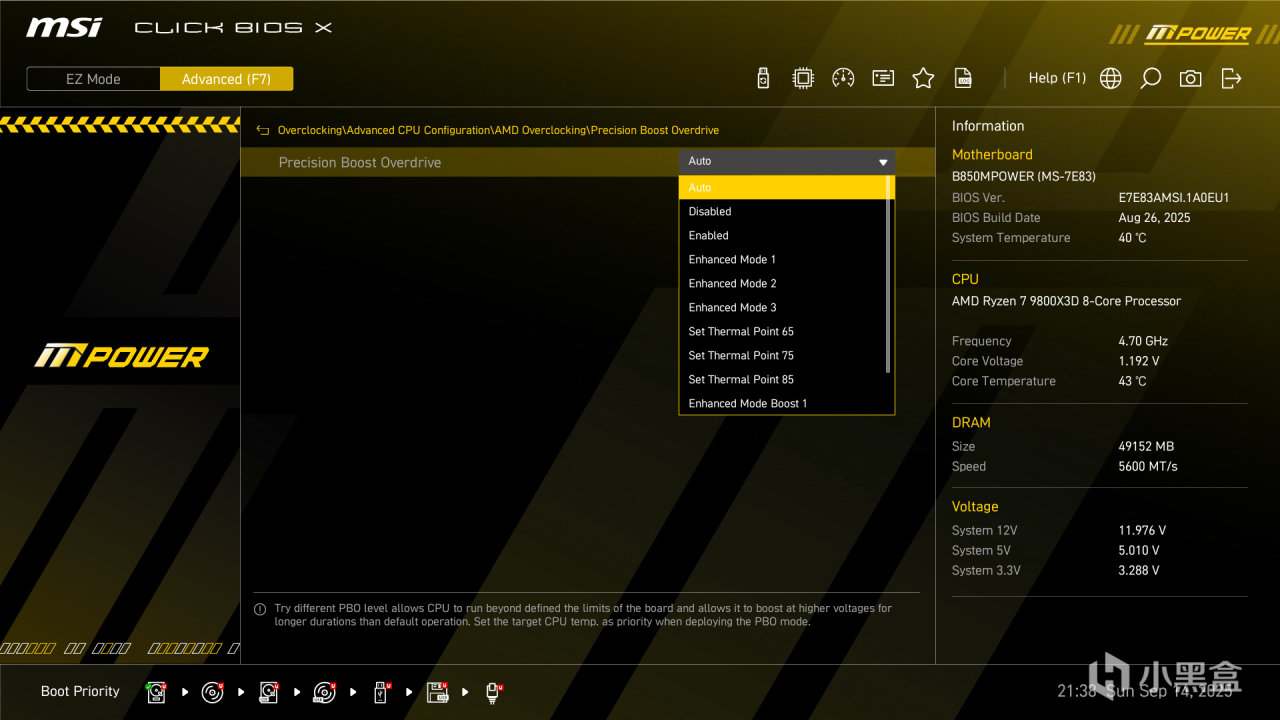Image resolution: width=1280 pixels, height=720 pixels.
Task: Click the DRAM speed value 5600 MT/s
Action: coord(1148,466)
